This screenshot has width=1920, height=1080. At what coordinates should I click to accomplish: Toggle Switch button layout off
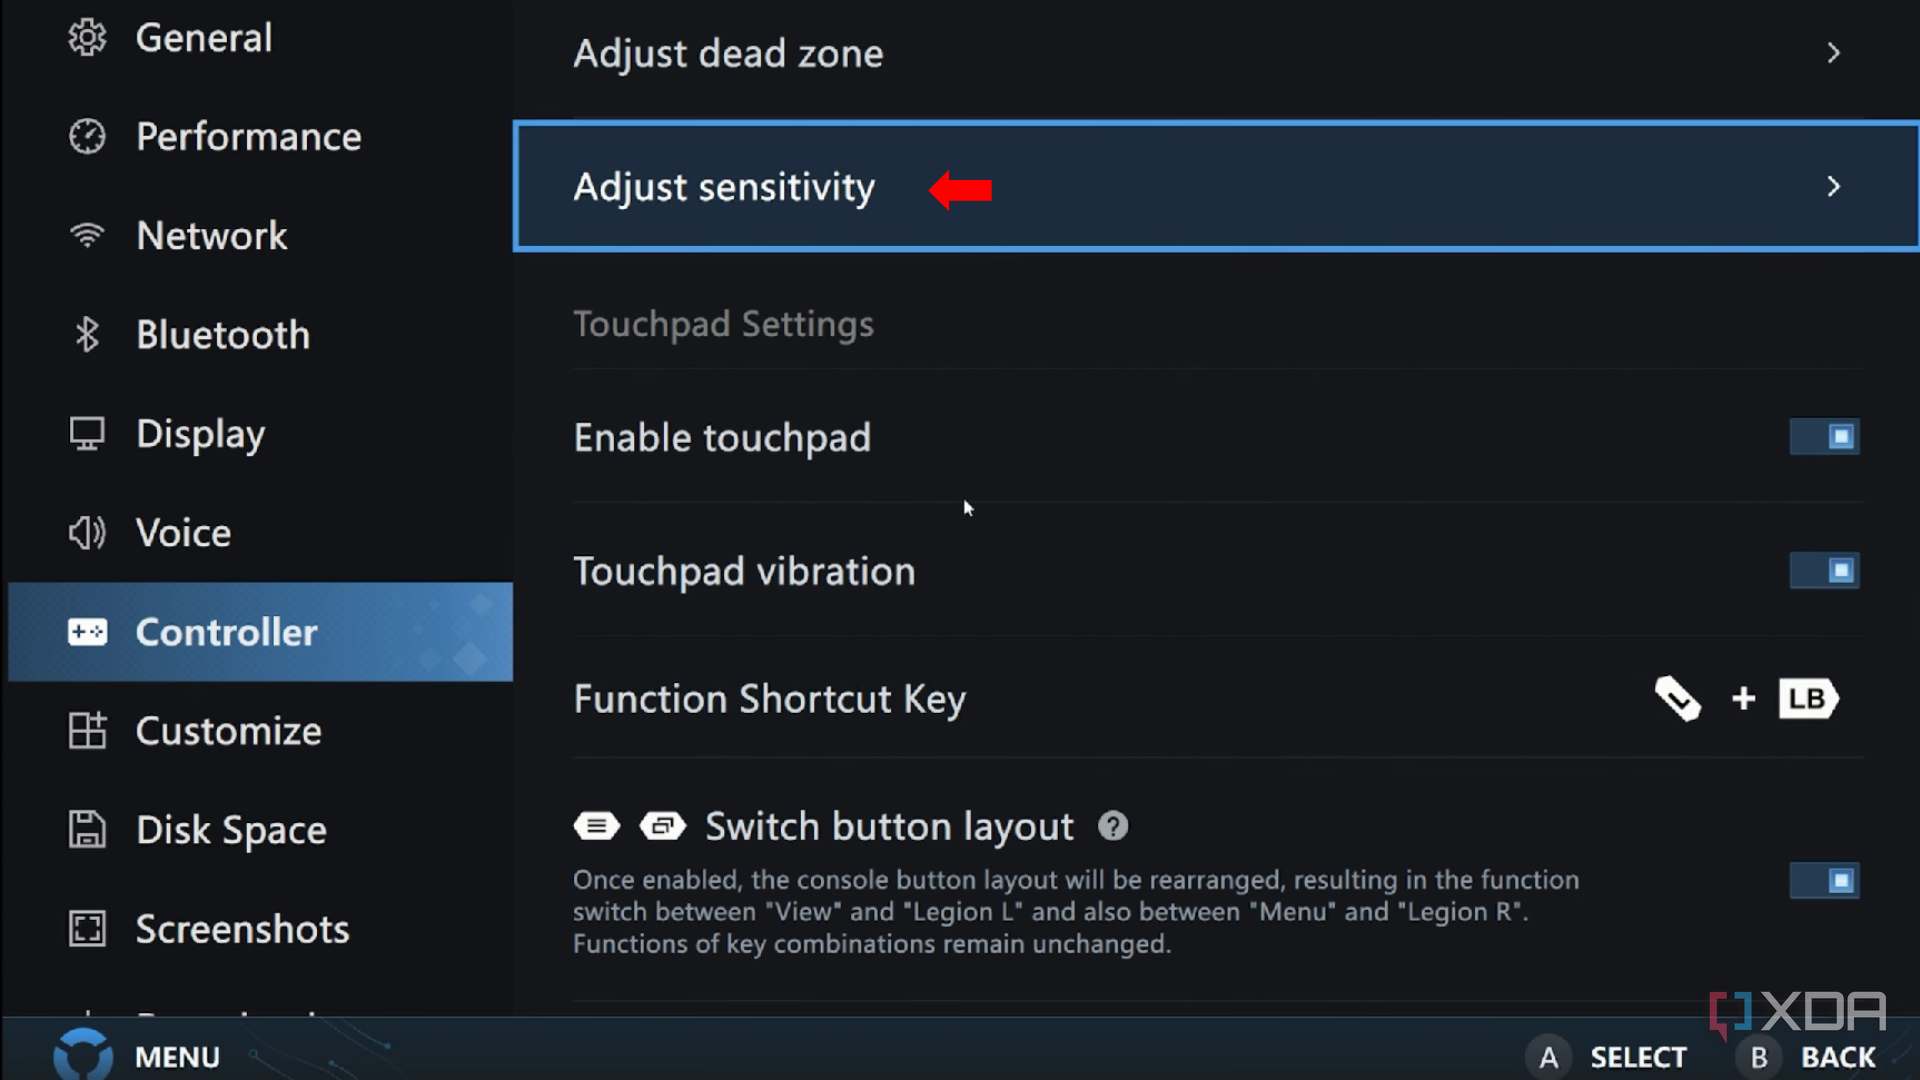(x=1824, y=881)
